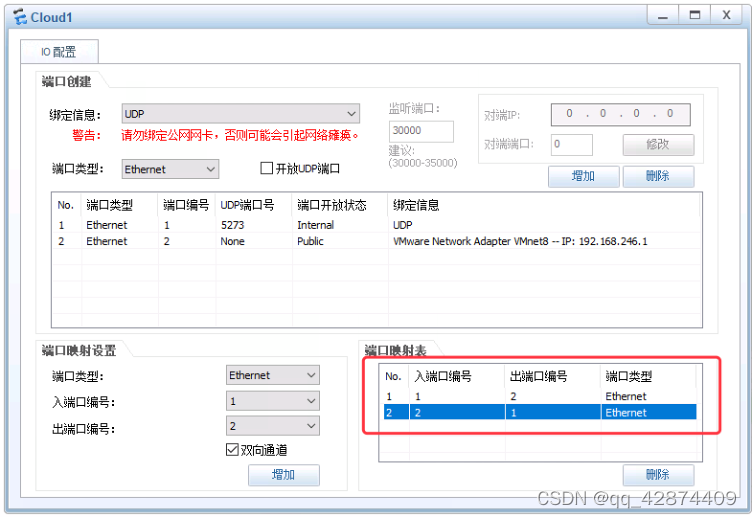
Task: Click 增加 button in 端口映射设置
Action: tap(283, 475)
